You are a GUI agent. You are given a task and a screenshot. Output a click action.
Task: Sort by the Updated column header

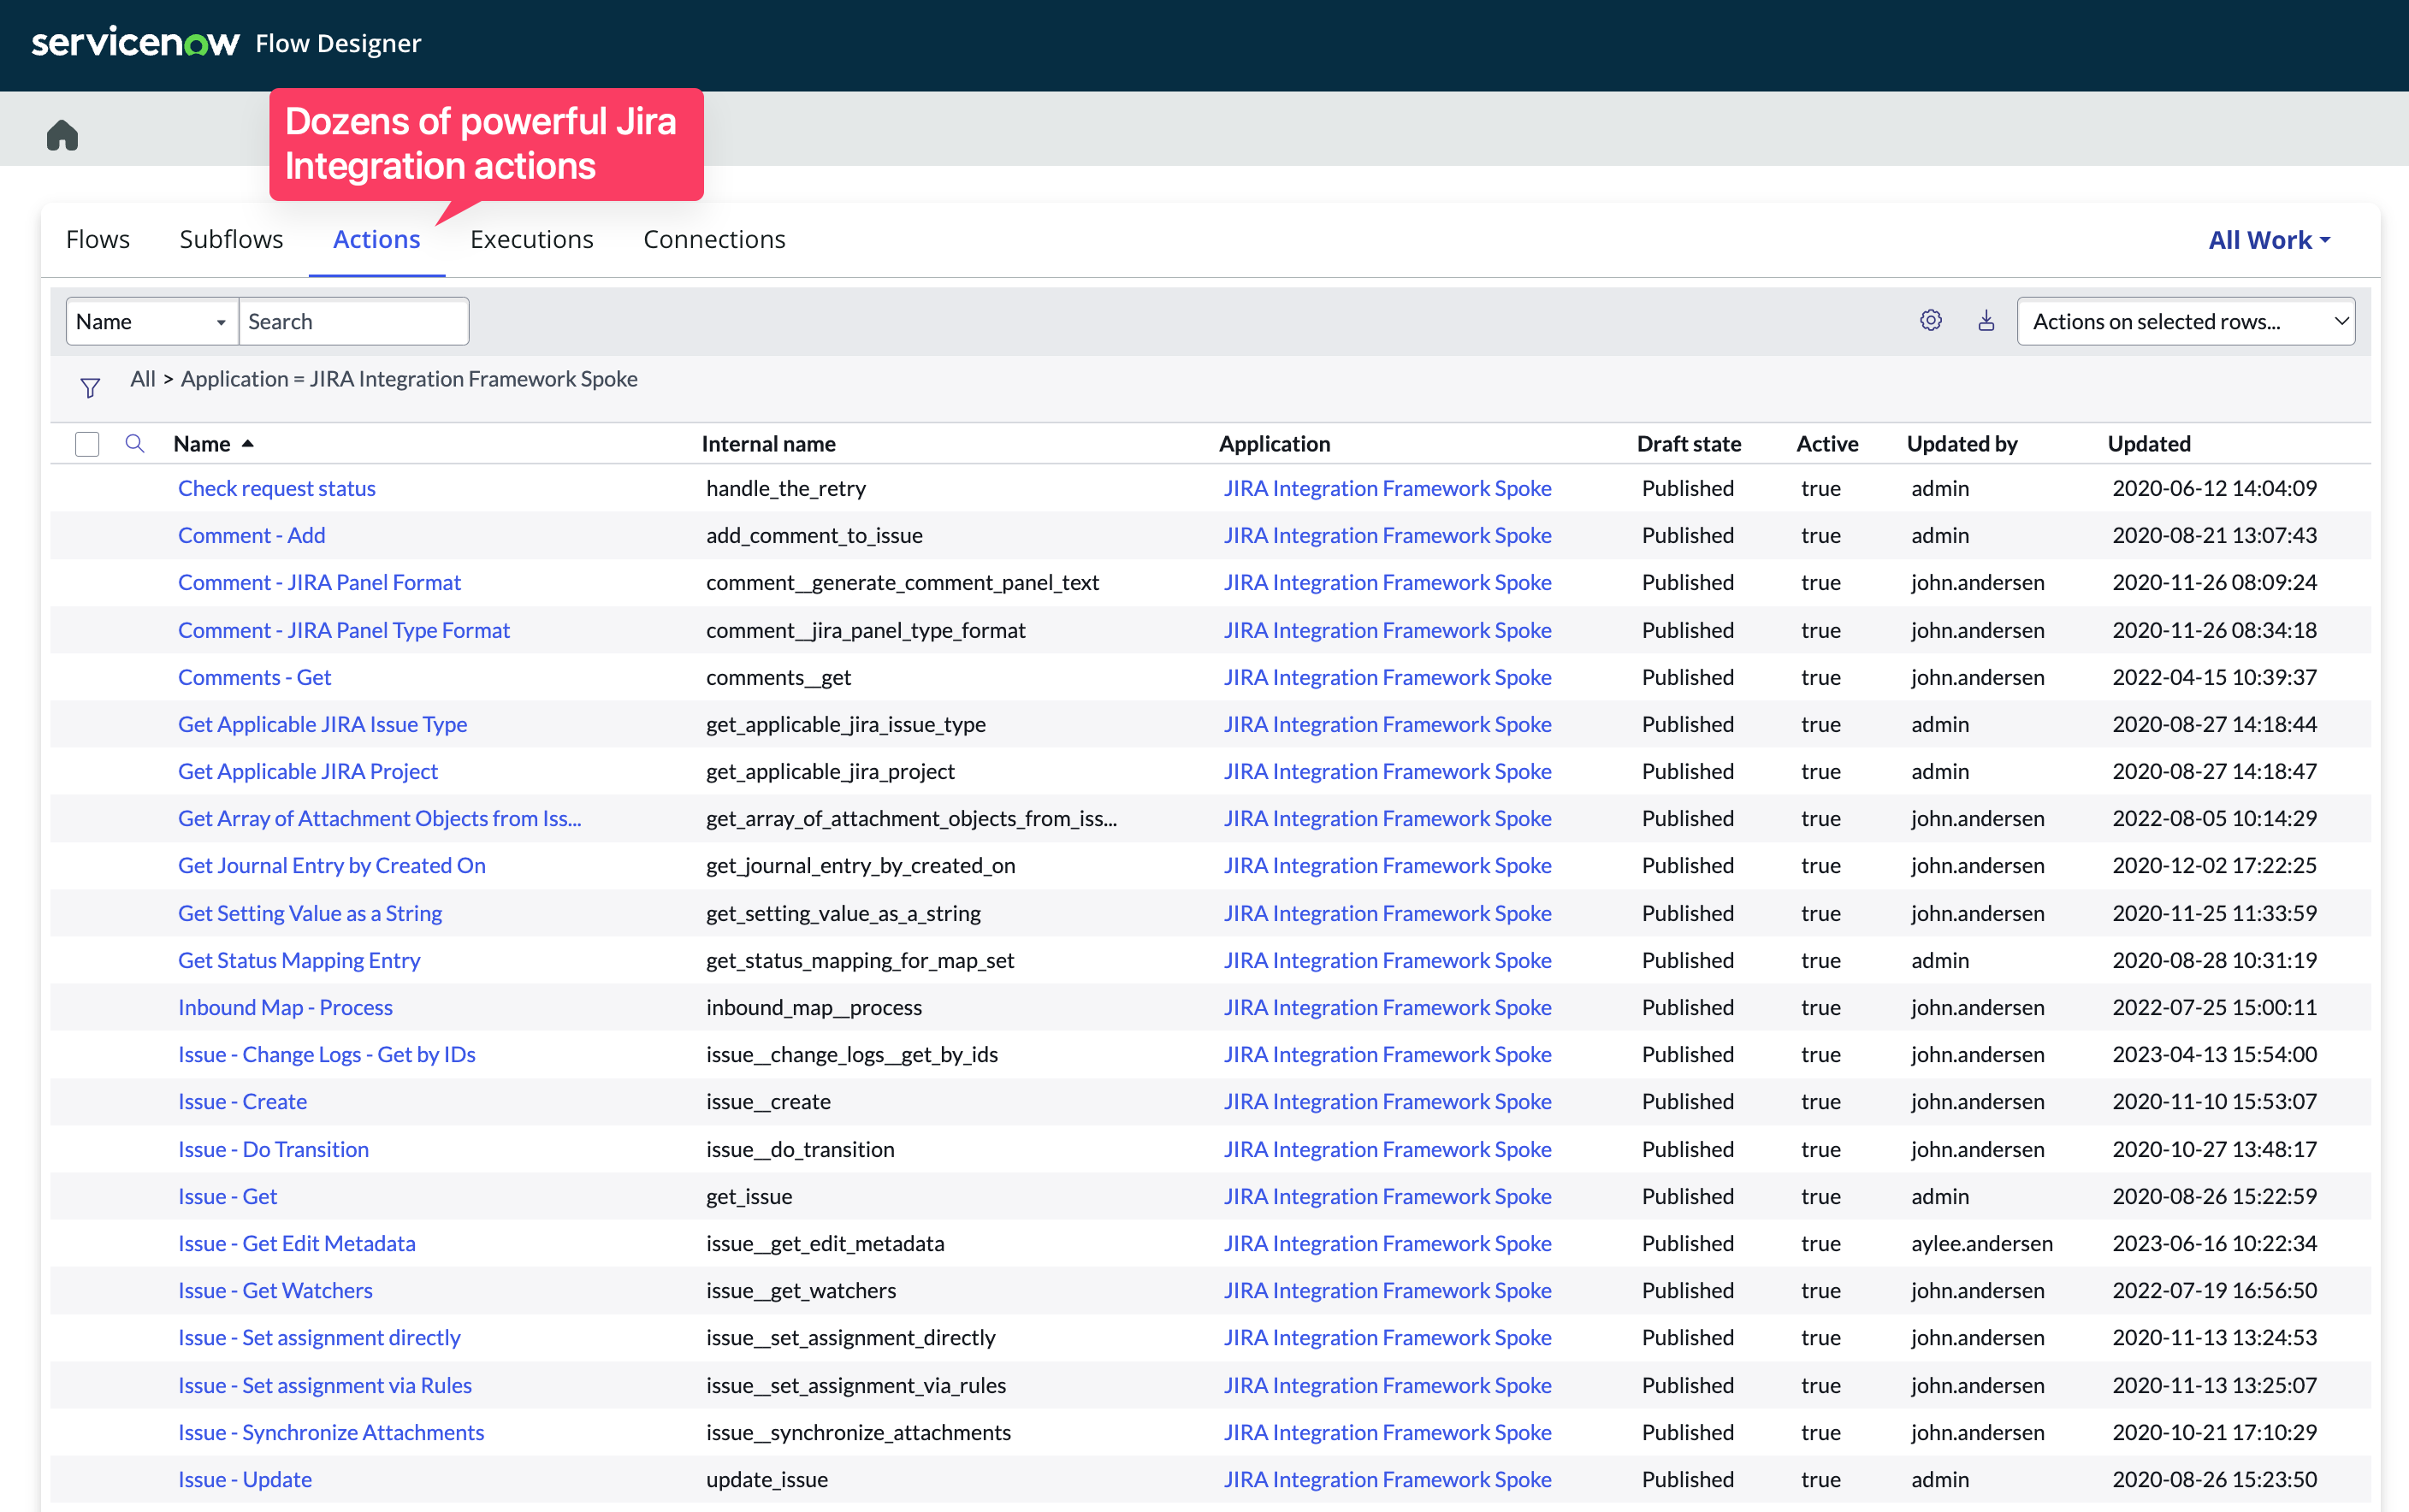pyautogui.click(x=2148, y=443)
